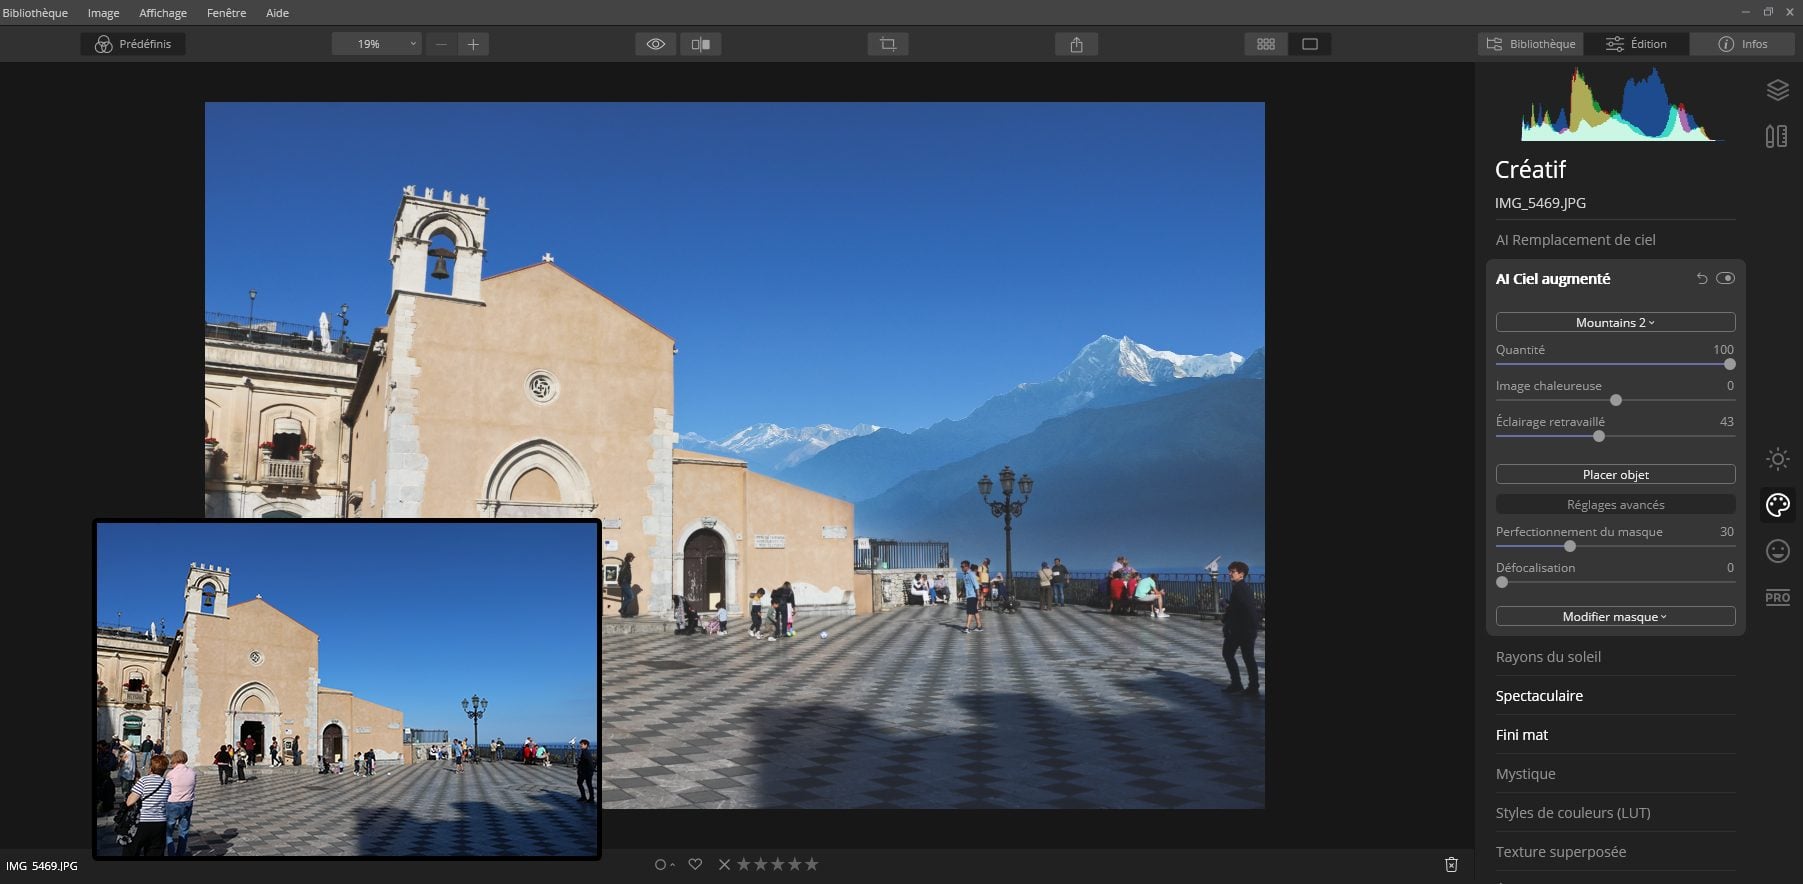Open the Bibliothèque tab at top right

1531,44
